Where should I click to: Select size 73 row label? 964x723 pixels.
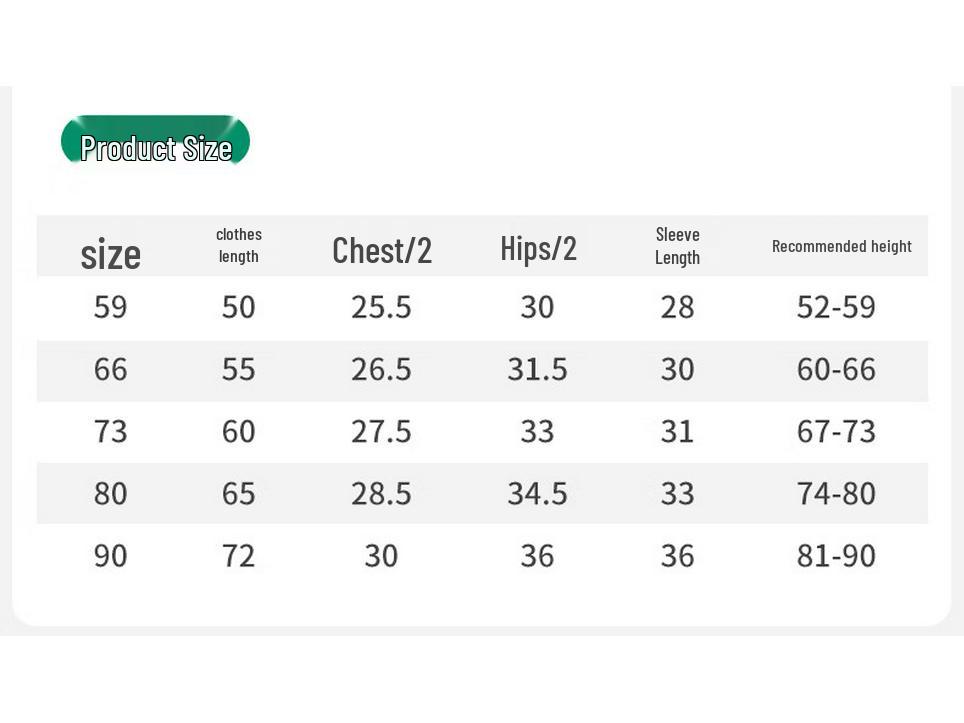[111, 431]
